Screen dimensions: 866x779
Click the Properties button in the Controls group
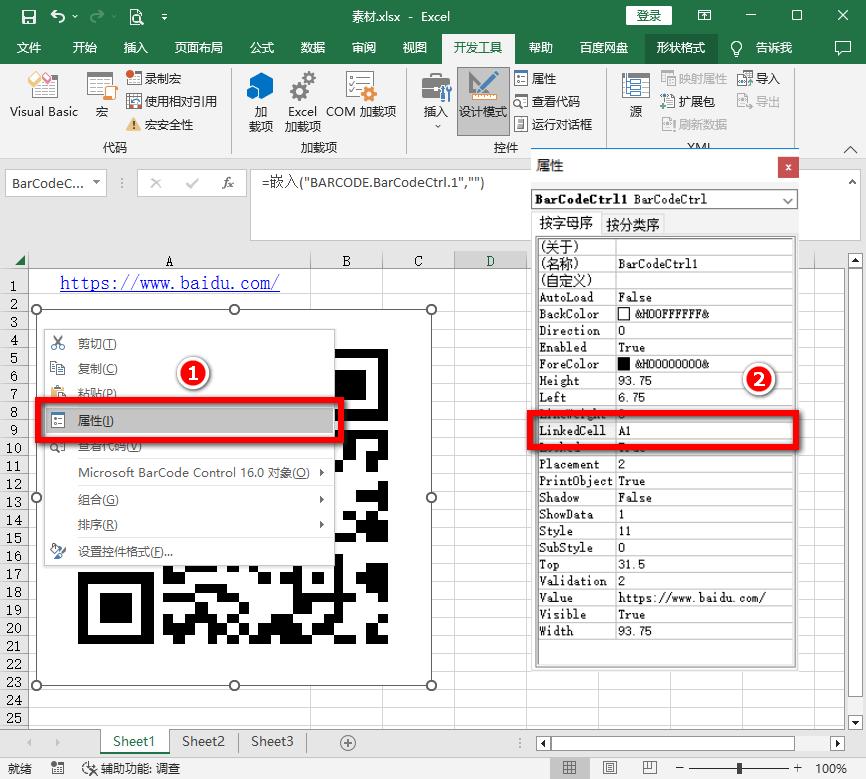pyautogui.click(x=536, y=78)
